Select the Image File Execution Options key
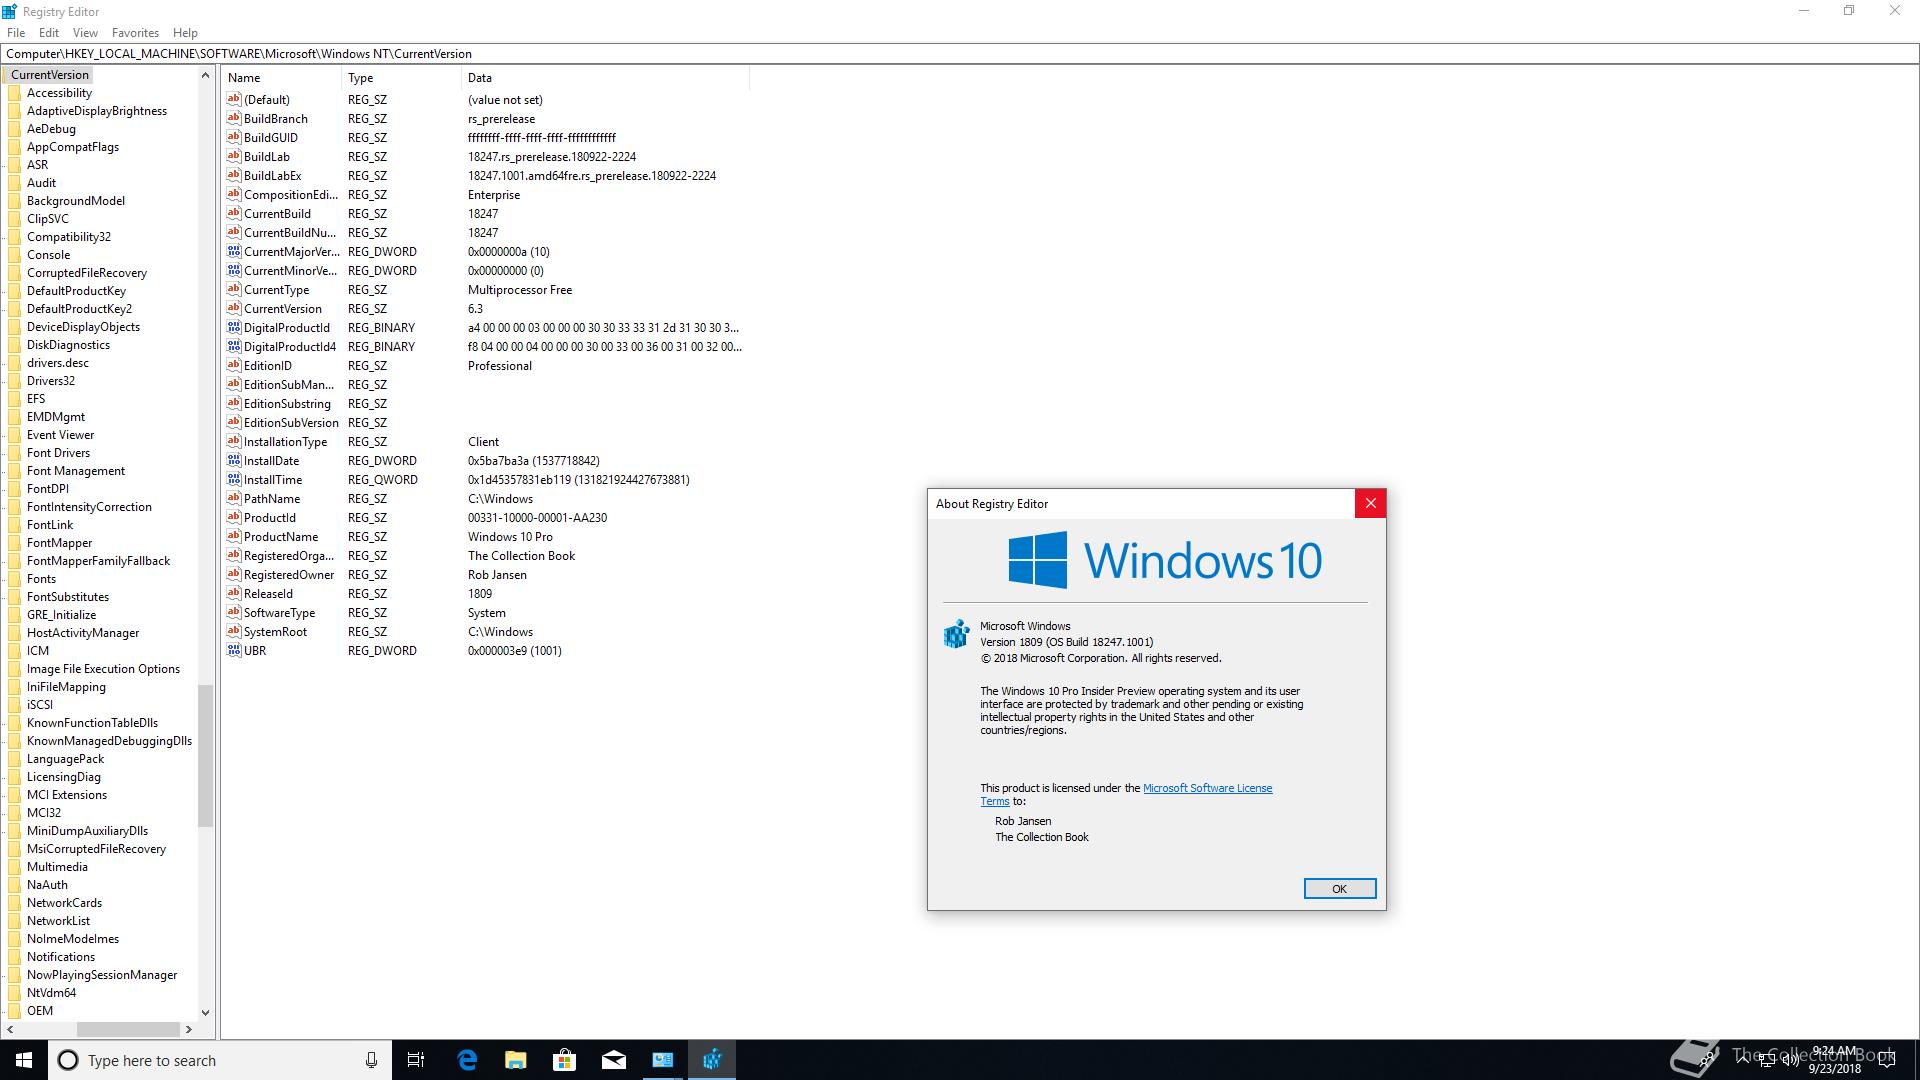The height and width of the screenshot is (1080, 1920). 103,669
